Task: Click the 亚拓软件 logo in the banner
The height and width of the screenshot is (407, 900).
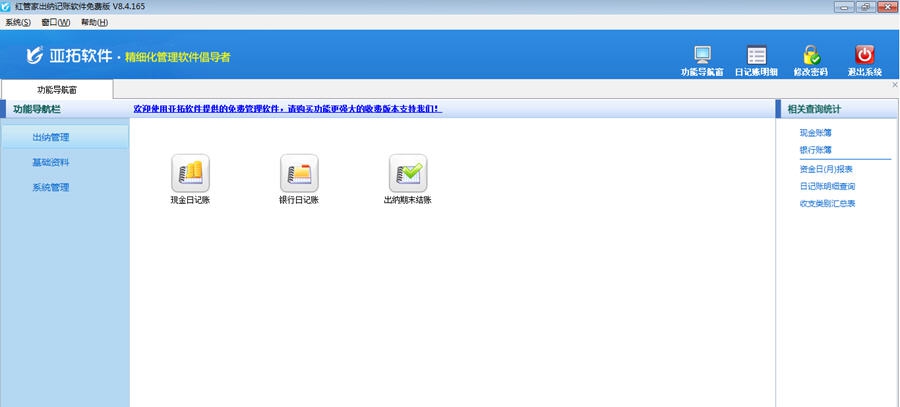Action: pyautogui.click(x=69, y=56)
